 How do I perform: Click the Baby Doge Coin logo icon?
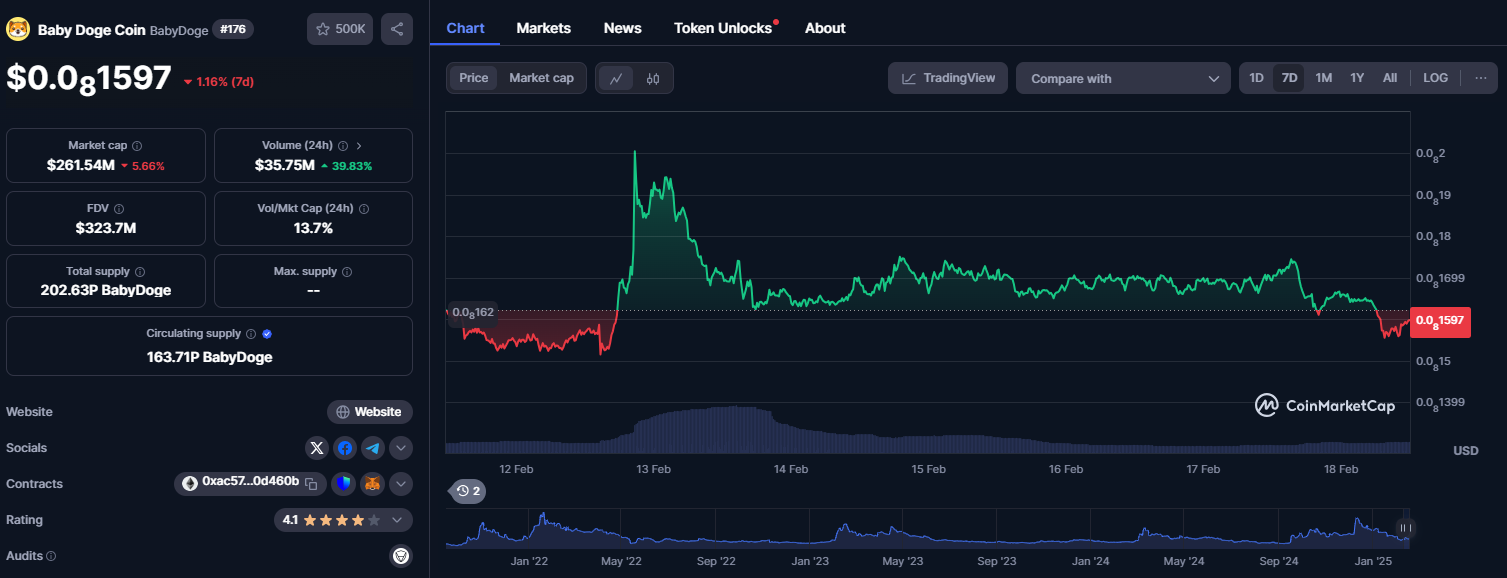coord(18,29)
